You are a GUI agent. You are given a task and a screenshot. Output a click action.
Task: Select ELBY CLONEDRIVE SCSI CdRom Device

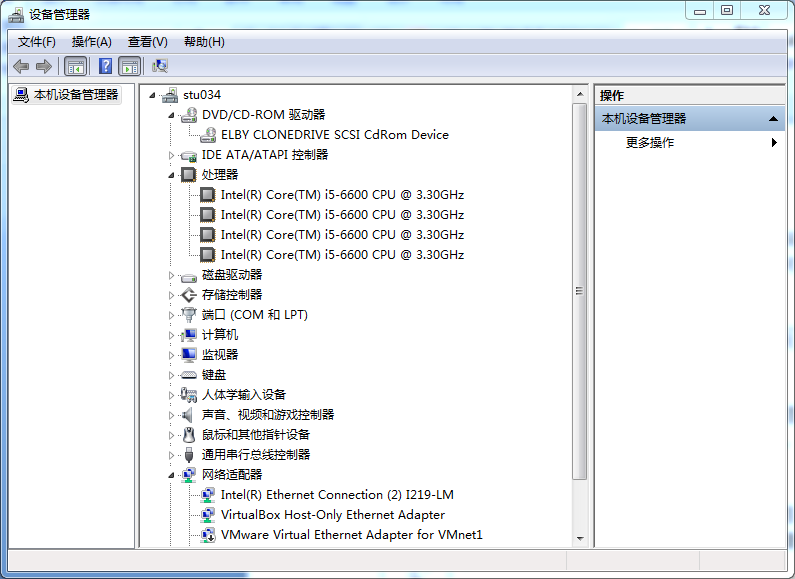(x=335, y=135)
